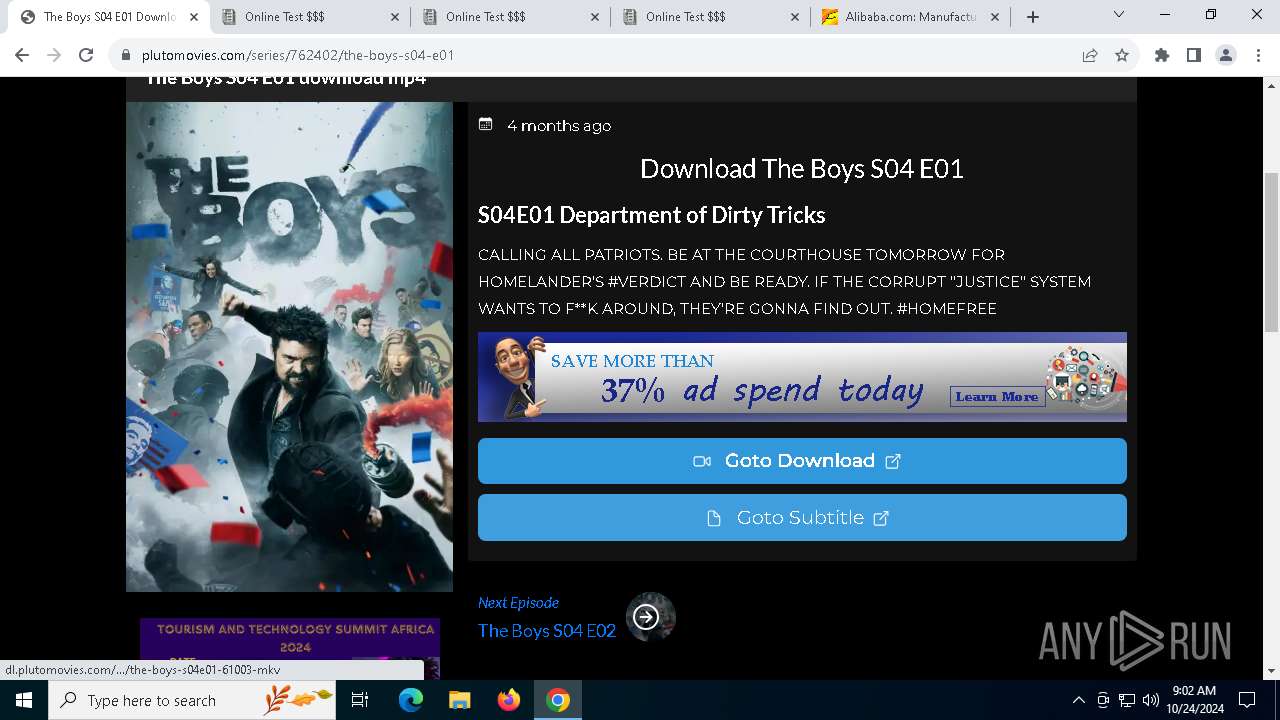Viewport: 1280px width, 720px height.
Task: Close The Boys S04 E01 tab
Action: pyautogui.click(x=194, y=17)
